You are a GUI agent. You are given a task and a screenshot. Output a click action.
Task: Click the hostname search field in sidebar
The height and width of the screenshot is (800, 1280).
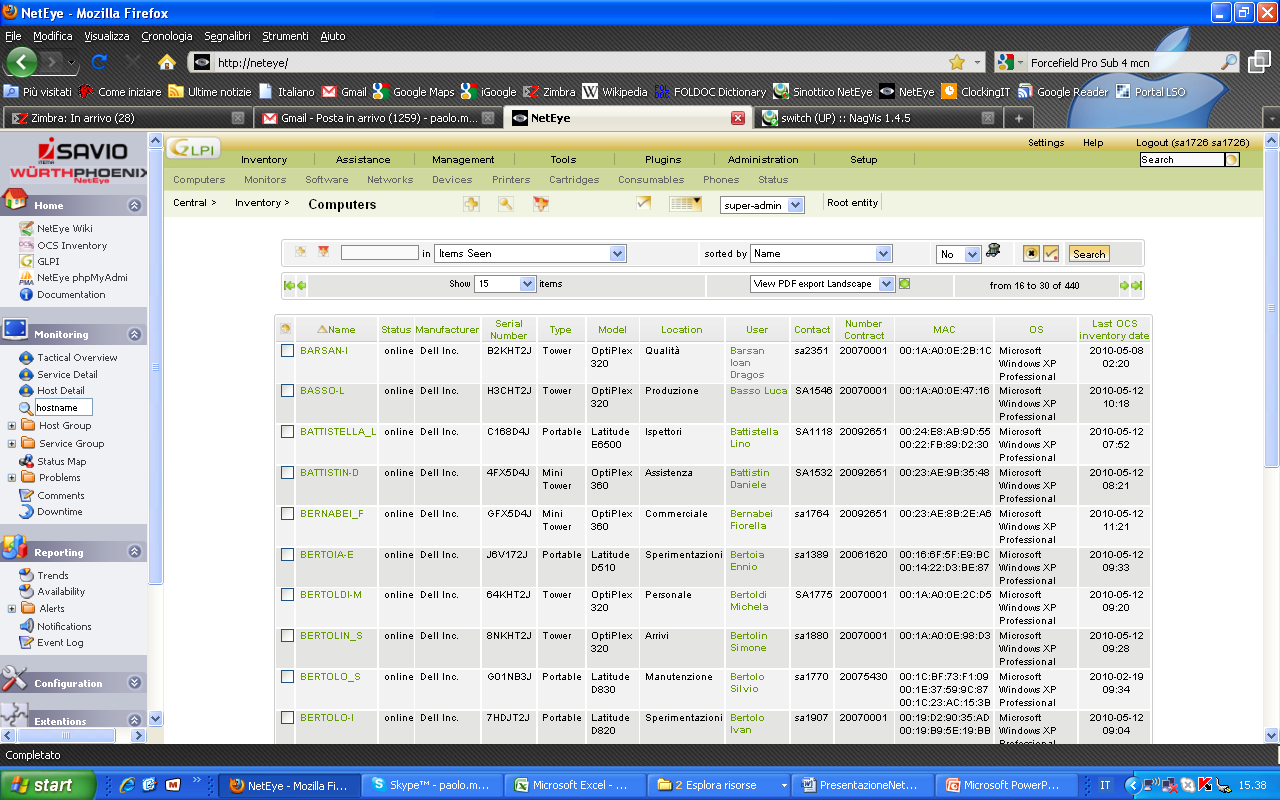[x=64, y=408]
